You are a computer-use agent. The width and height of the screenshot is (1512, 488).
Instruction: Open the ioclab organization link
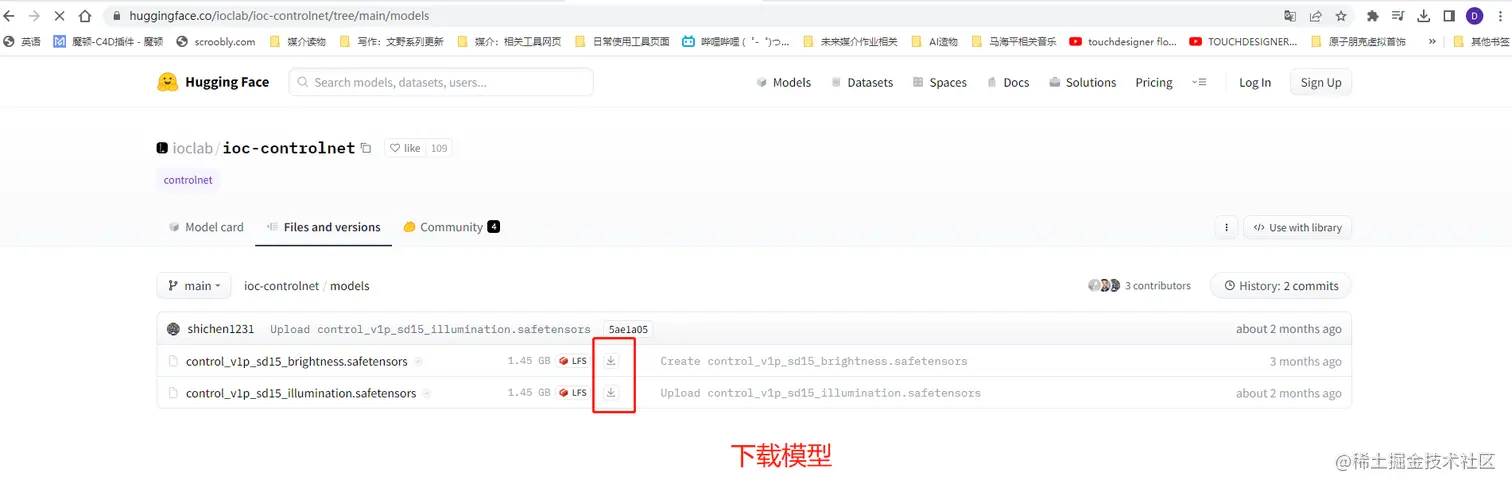[x=192, y=148]
